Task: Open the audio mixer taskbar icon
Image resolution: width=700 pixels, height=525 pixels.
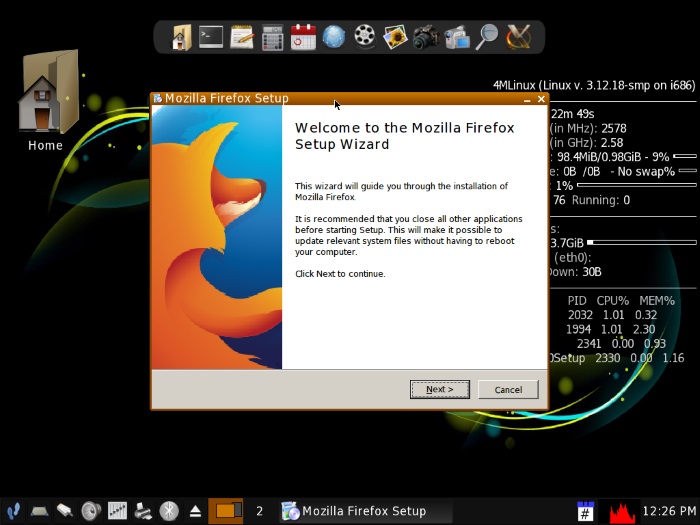Action: tap(117, 511)
